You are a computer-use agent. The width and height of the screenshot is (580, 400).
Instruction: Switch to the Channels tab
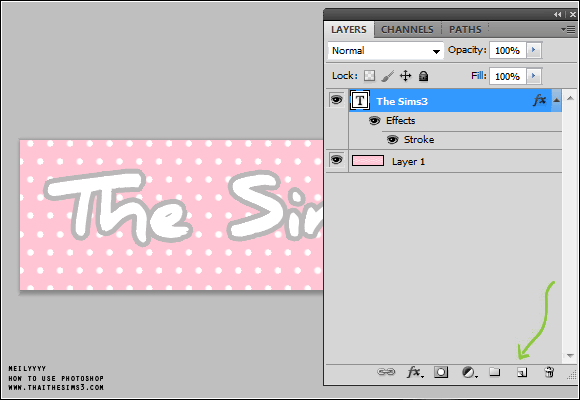pos(407,30)
